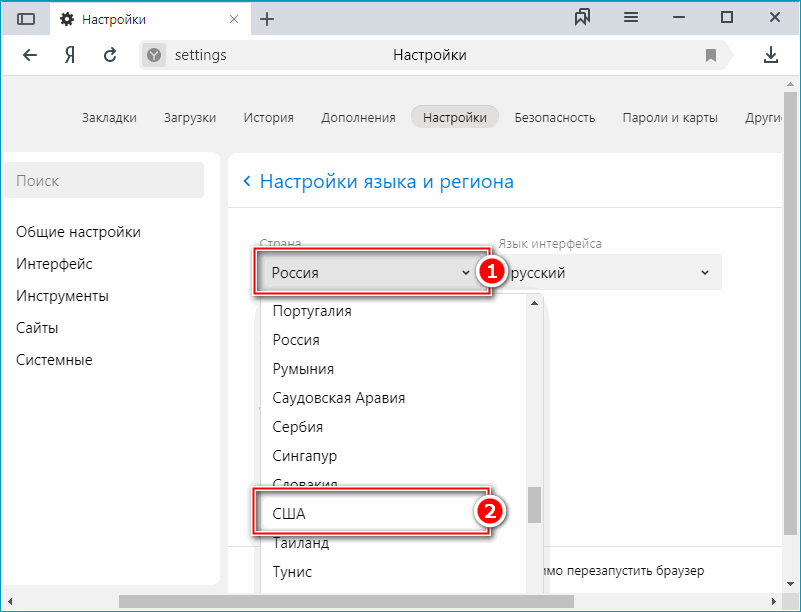This screenshot has height=612, width=801.
Task: Reload the page with refresh icon
Action: [x=110, y=55]
